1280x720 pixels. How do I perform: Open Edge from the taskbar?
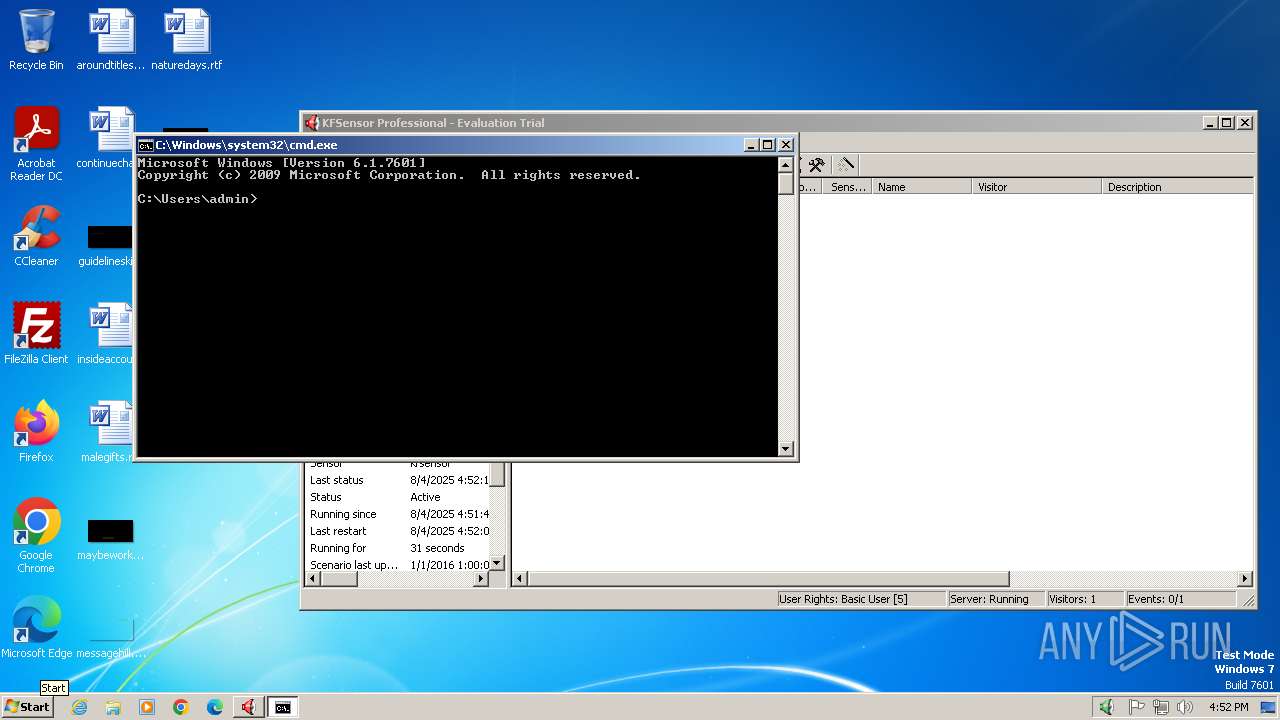tap(215, 707)
